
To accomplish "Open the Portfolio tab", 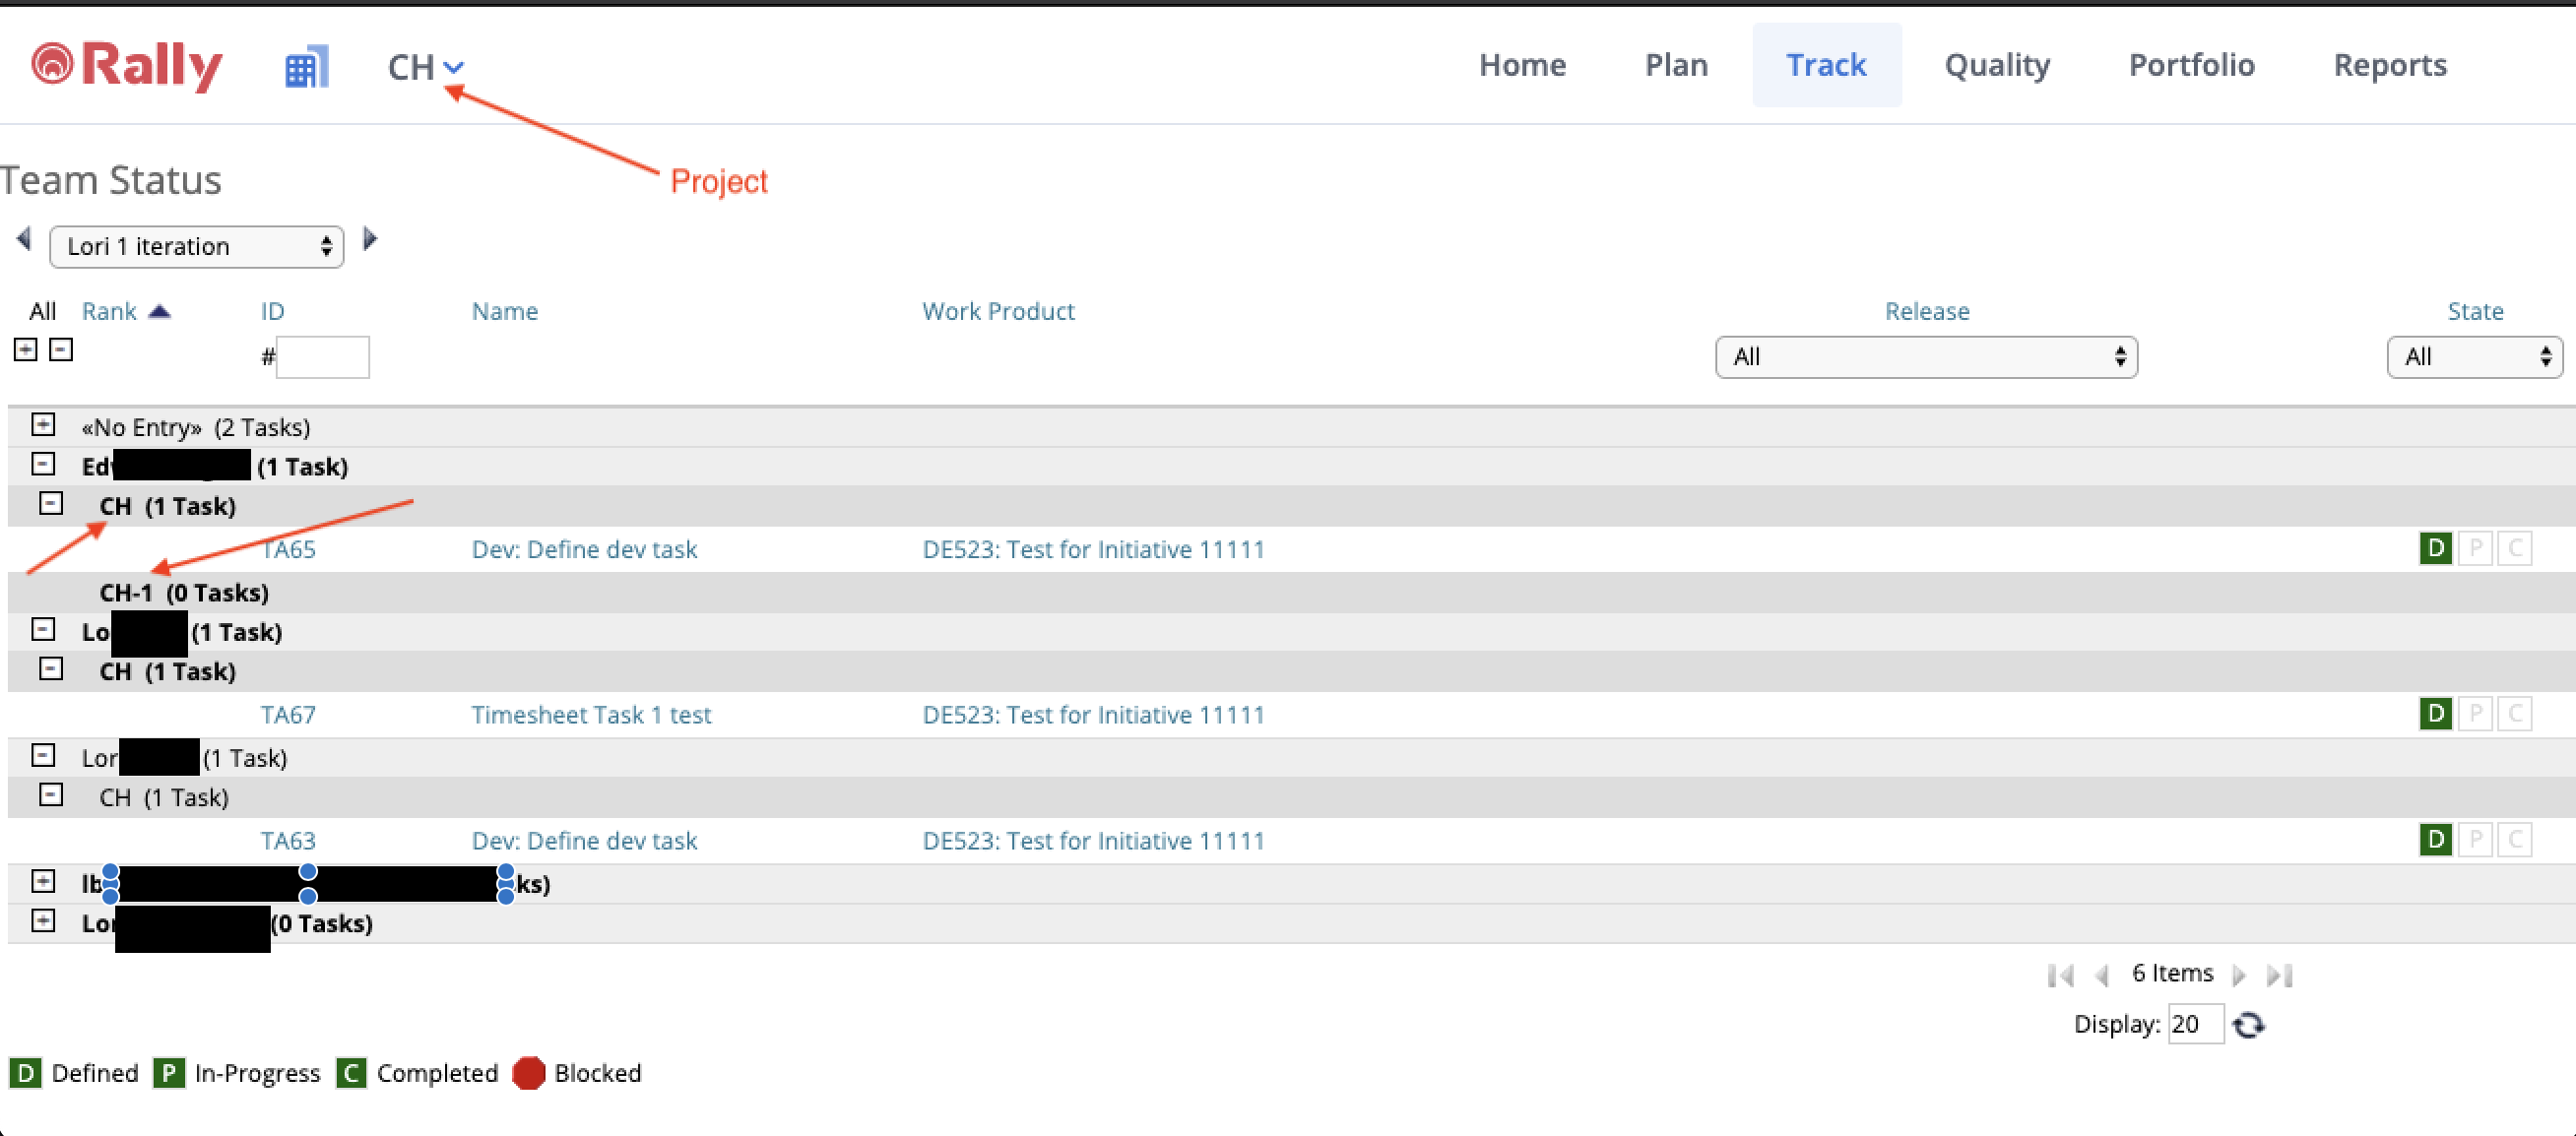I will tap(2190, 65).
